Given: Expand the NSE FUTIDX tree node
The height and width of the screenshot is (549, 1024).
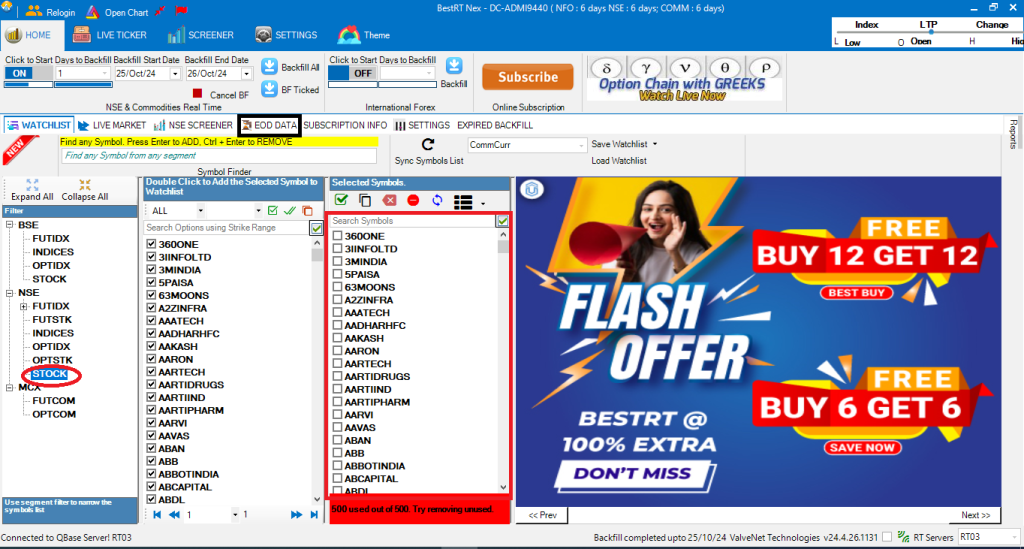Looking at the screenshot, I should pos(24,306).
